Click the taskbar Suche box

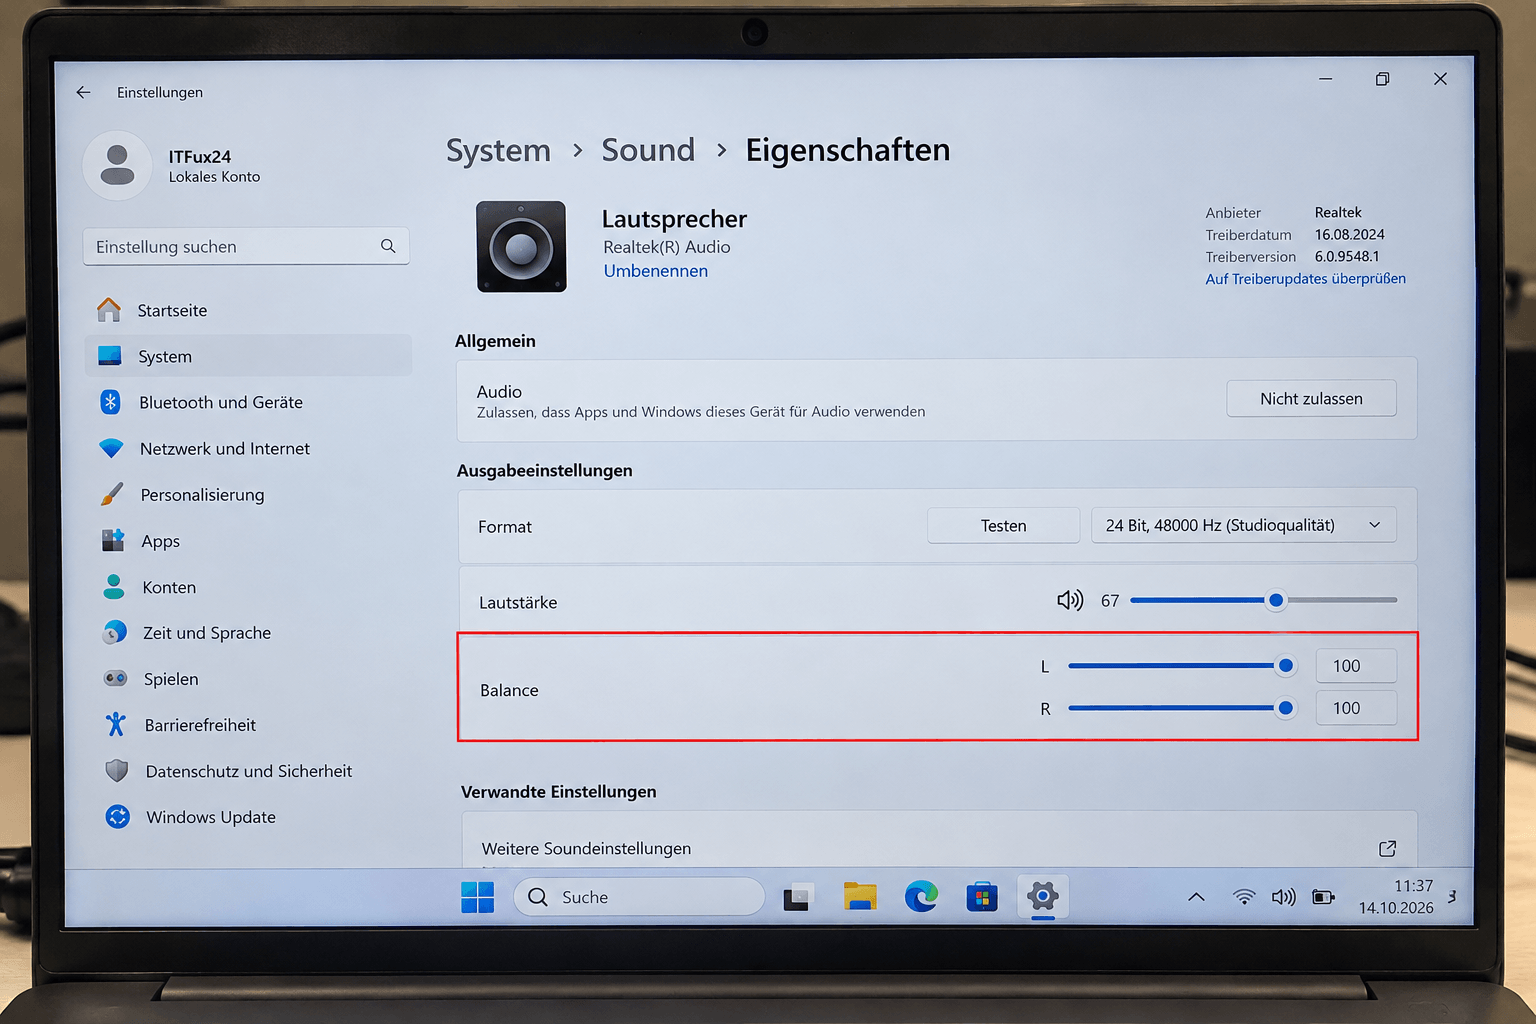[639, 897]
